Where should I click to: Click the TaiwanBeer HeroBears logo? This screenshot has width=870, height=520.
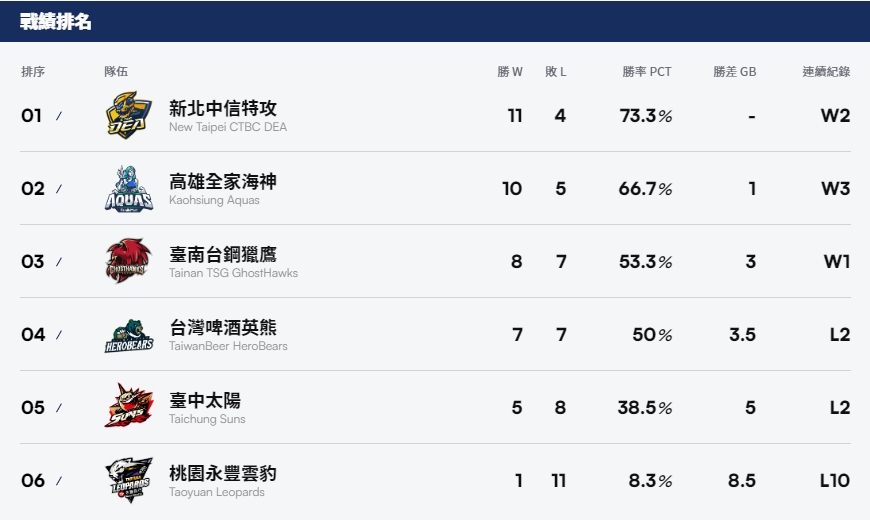pos(129,335)
